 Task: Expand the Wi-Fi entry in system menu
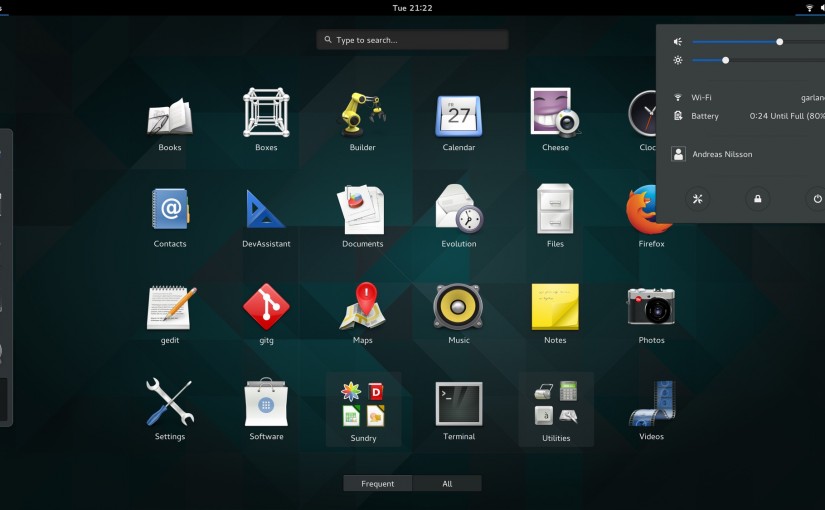[x=748, y=97]
